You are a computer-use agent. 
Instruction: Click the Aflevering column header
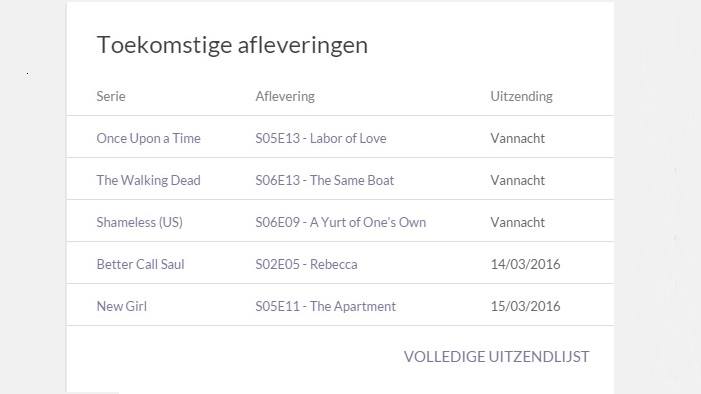[285, 96]
